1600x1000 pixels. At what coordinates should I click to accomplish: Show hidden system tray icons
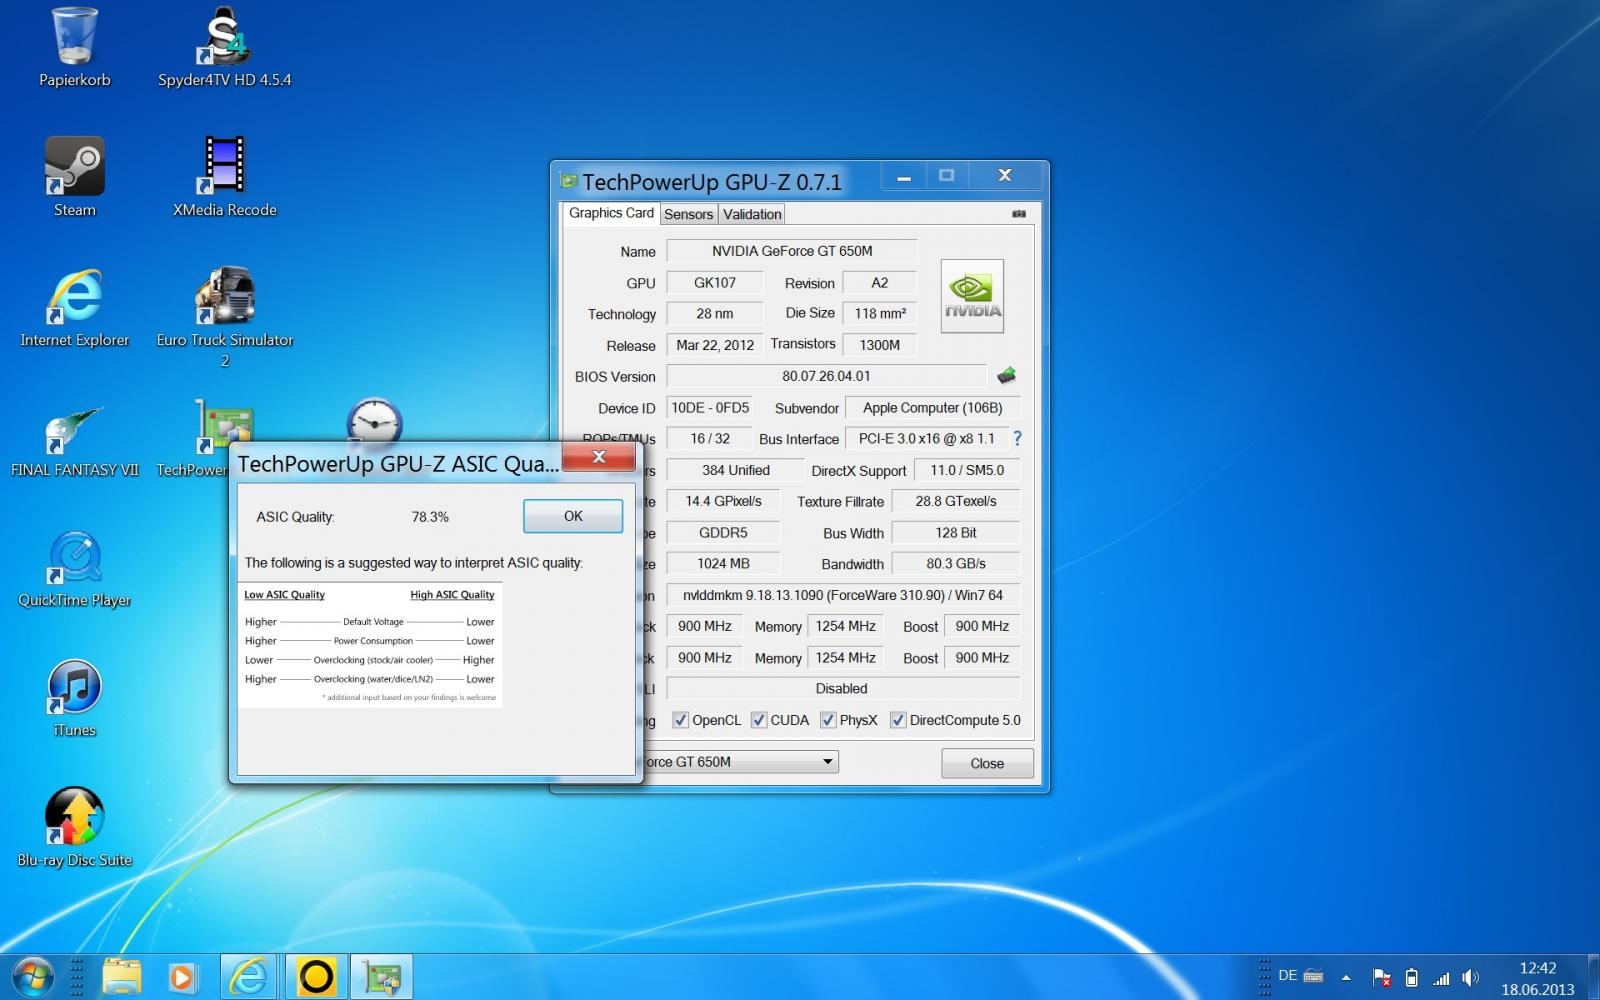(x=1346, y=978)
